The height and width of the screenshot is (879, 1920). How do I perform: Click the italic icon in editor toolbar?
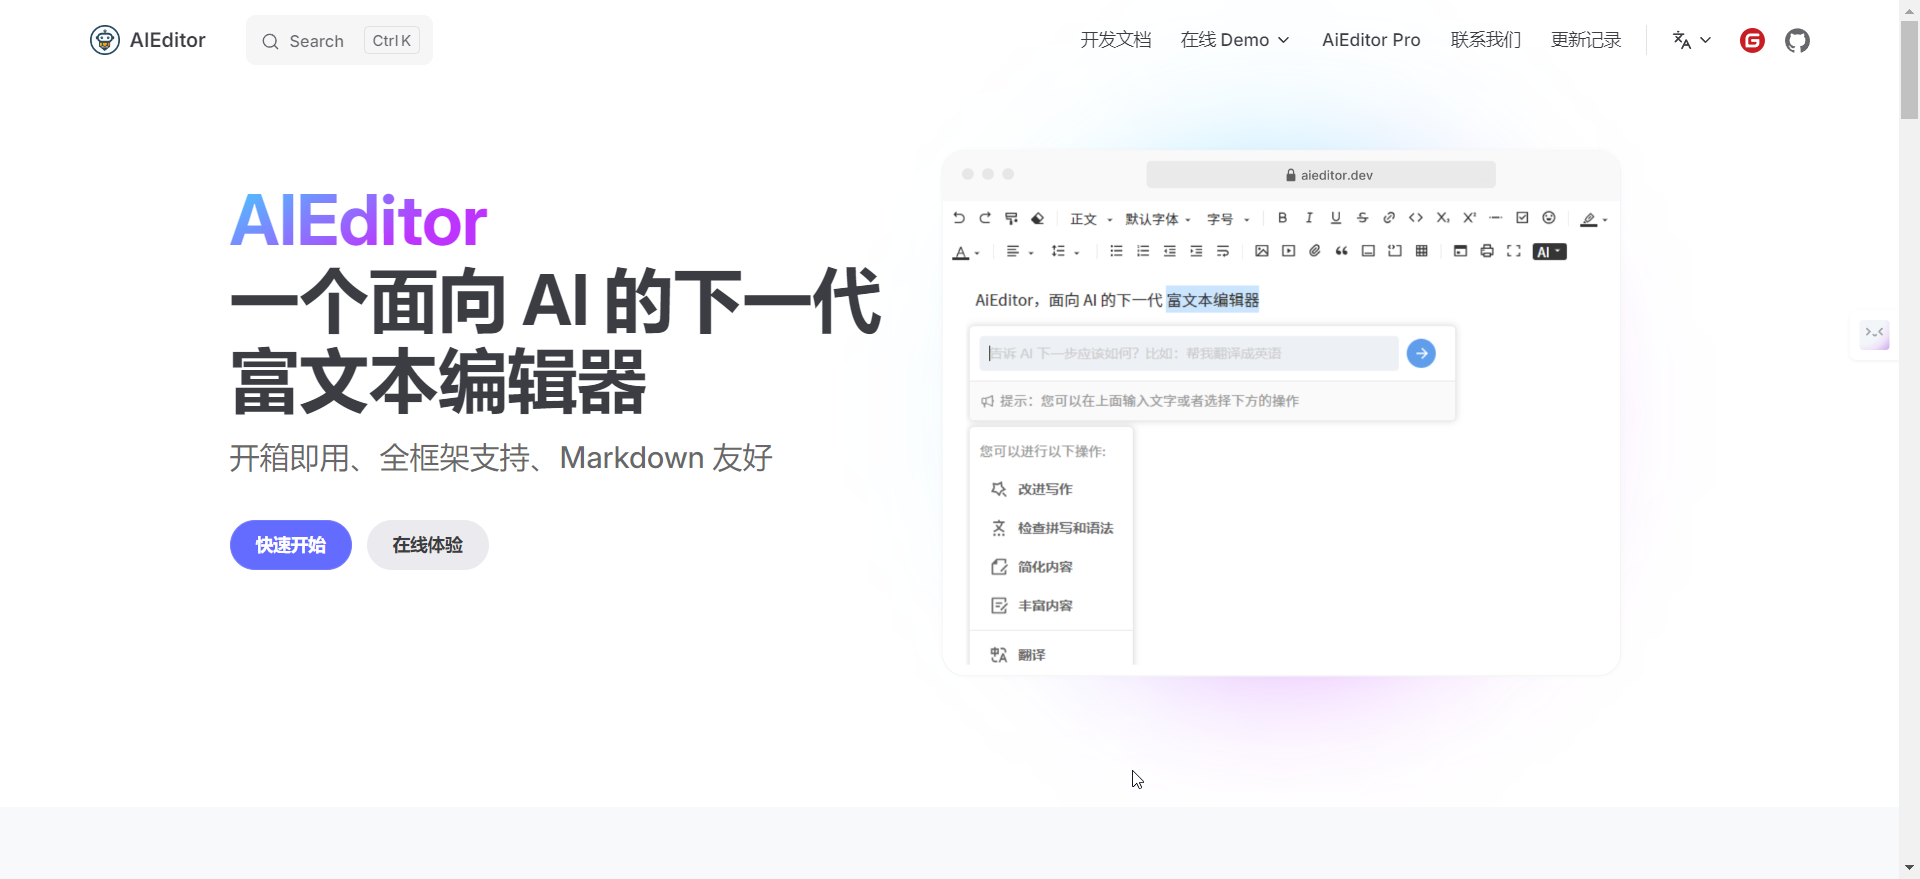[1309, 218]
